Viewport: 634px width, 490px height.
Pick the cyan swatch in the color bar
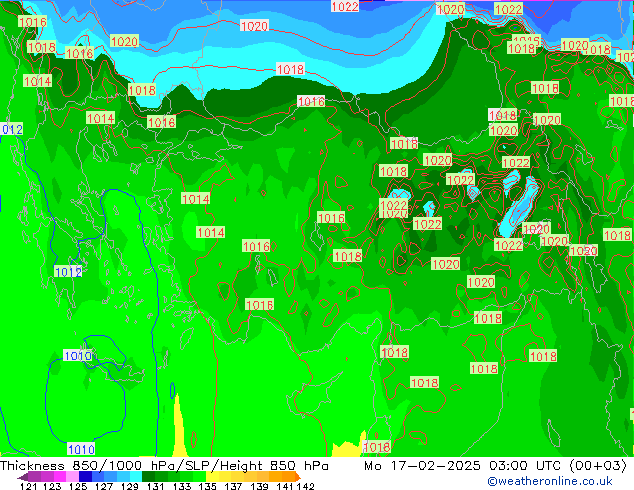pos(136,477)
